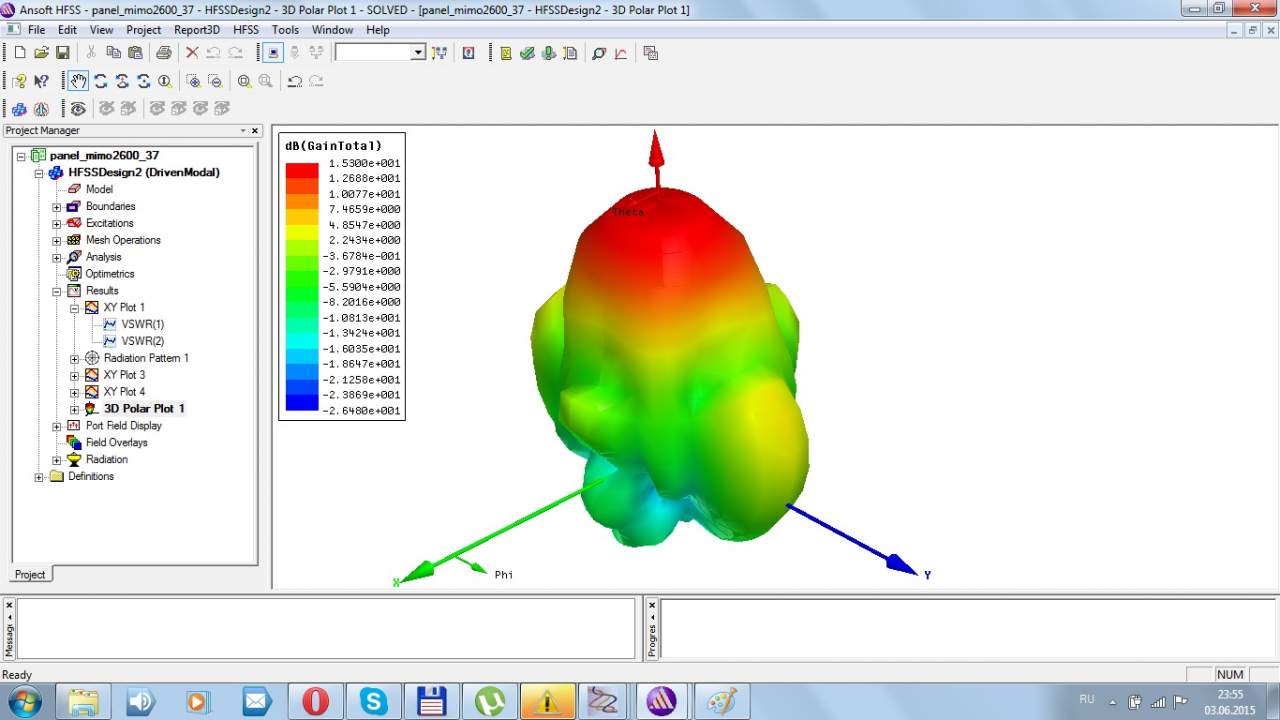Click the Print icon in the toolbar
The width and height of the screenshot is (1280, 720).
click(163, 53)
